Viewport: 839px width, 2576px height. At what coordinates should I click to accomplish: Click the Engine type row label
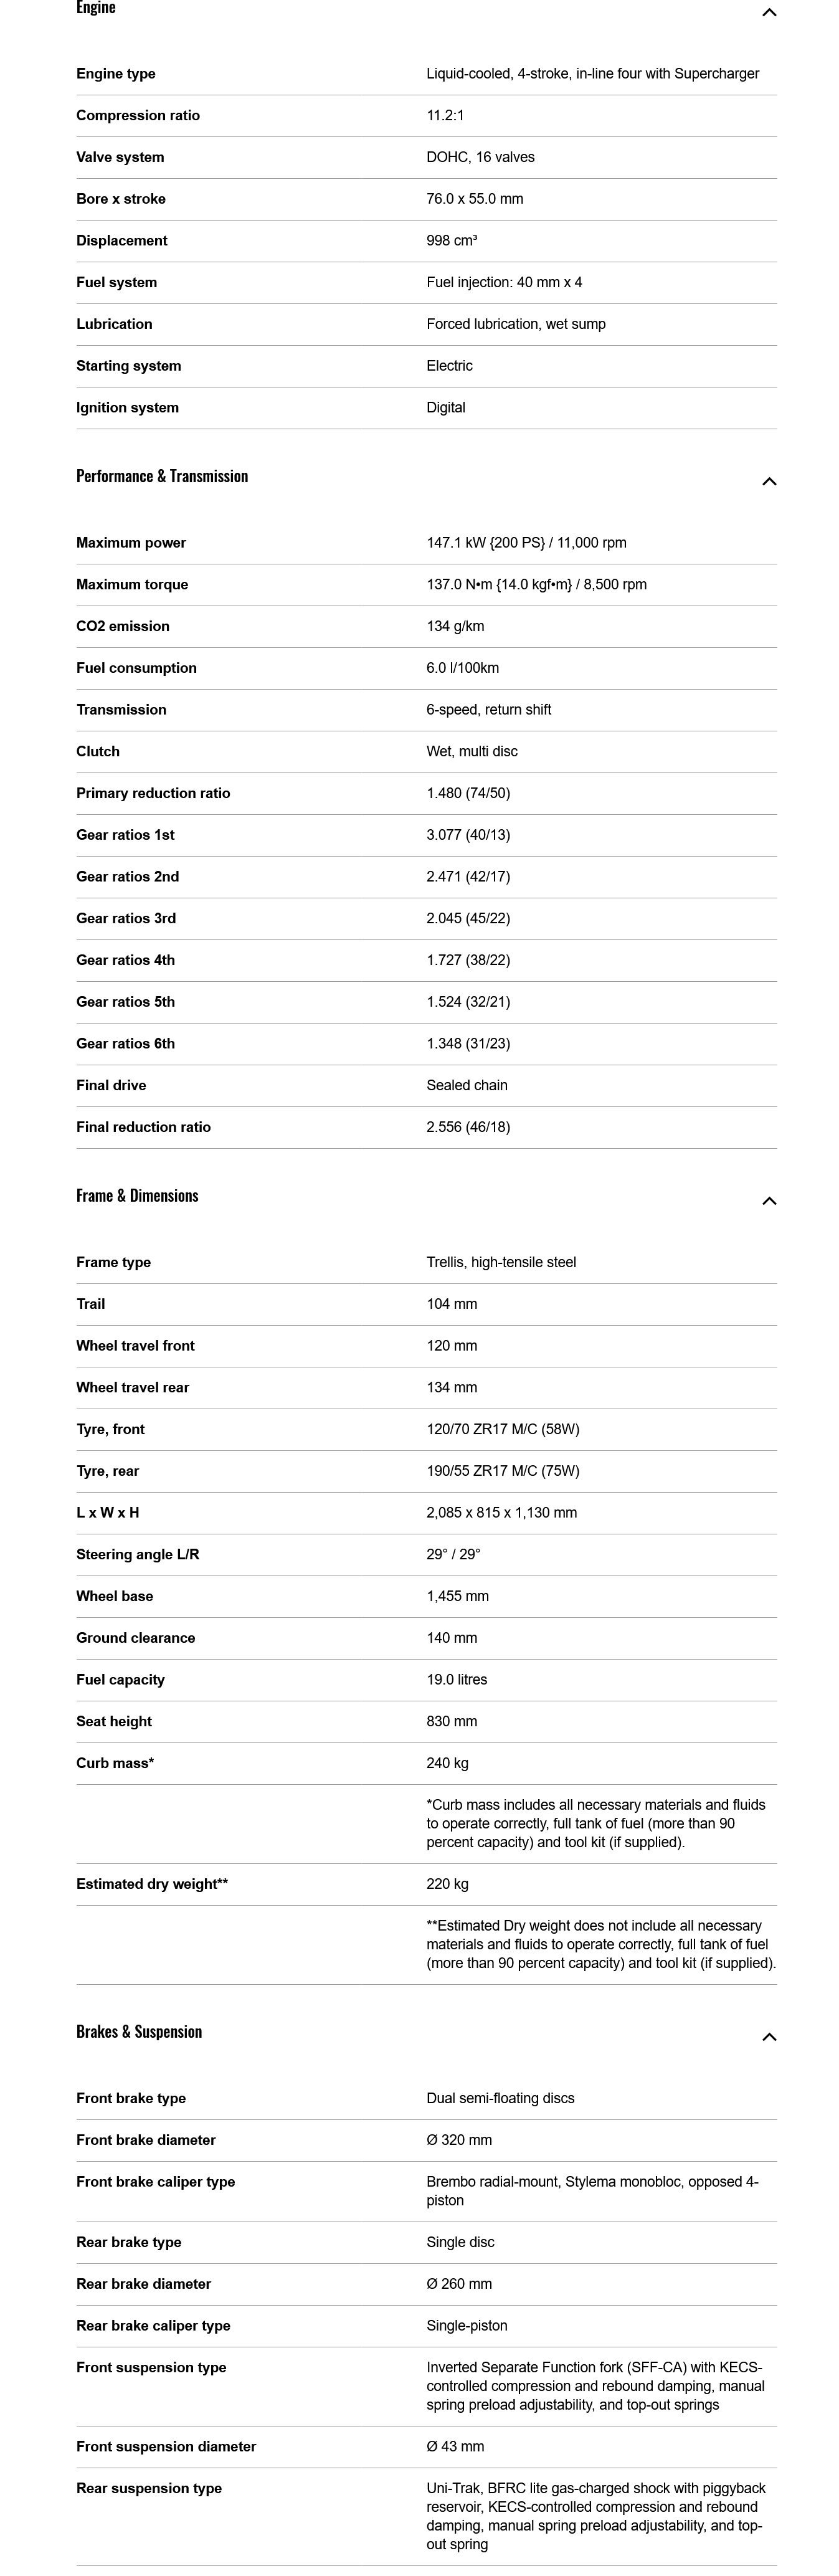(x=116, y=74)
